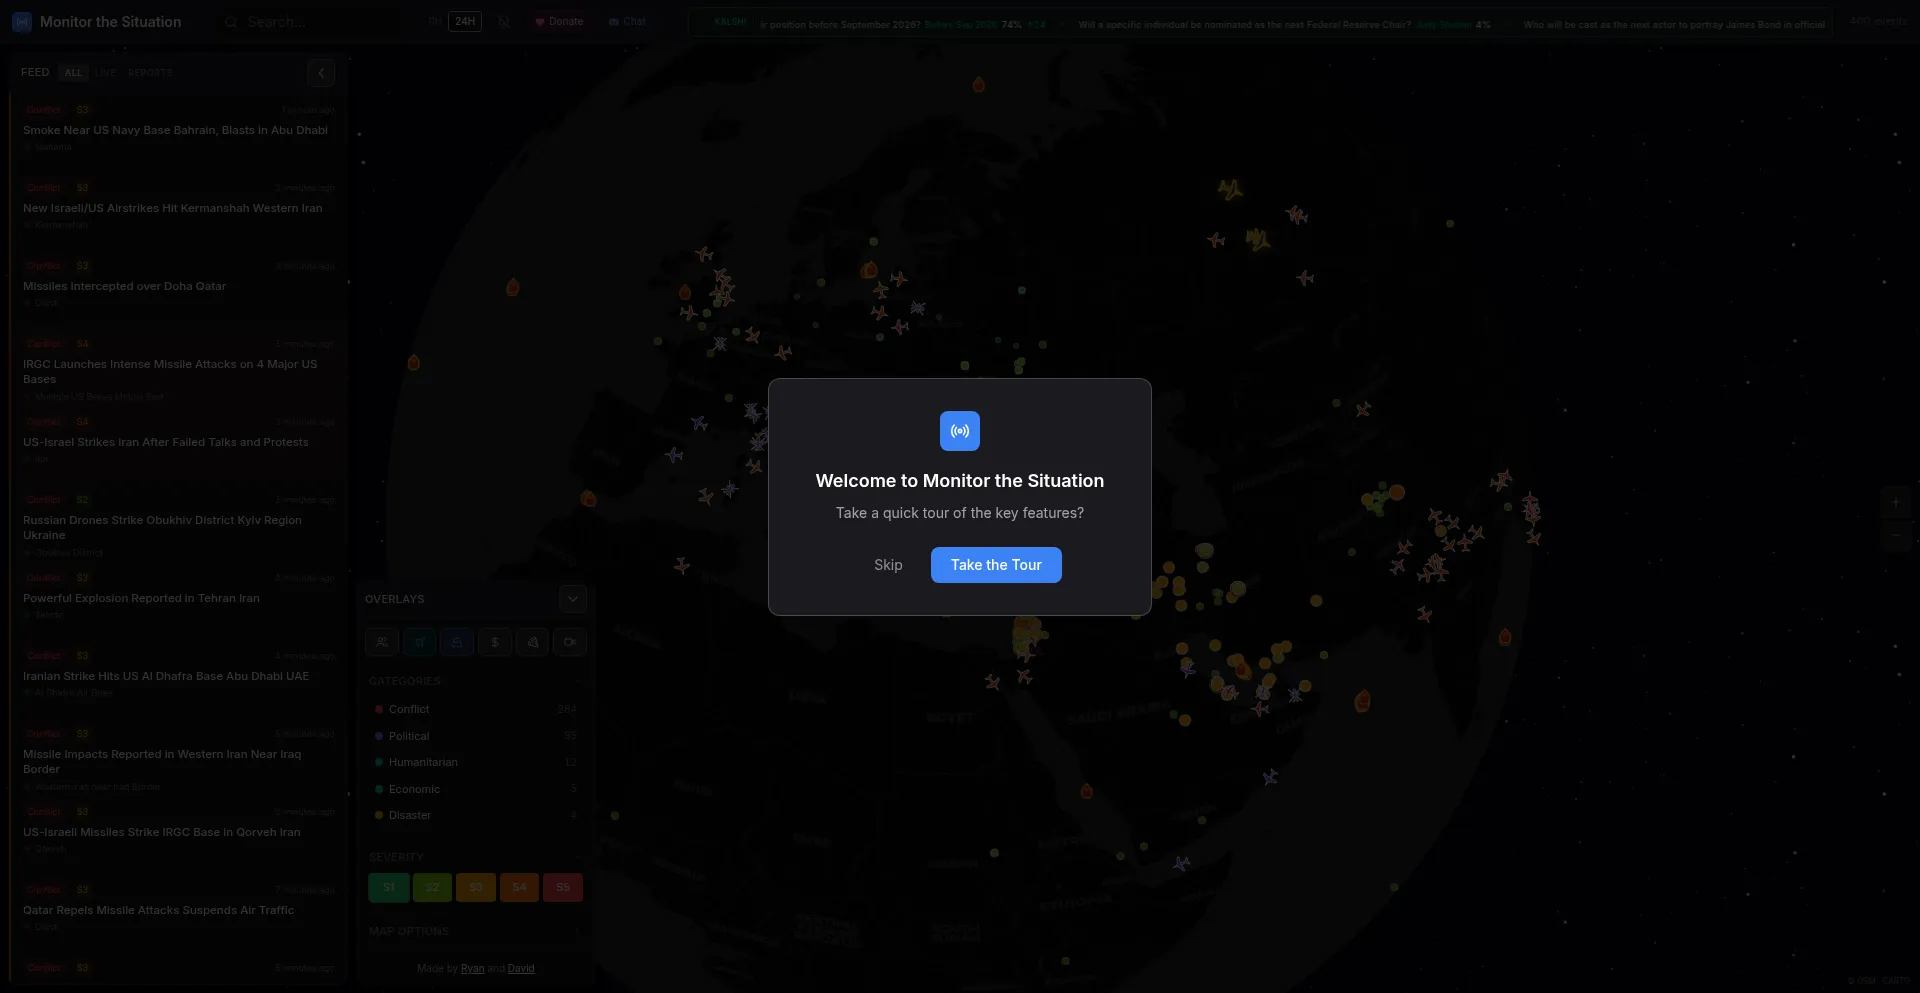
Task: Click the Federal Reserve Chair ticker item
Action: 1283,24
